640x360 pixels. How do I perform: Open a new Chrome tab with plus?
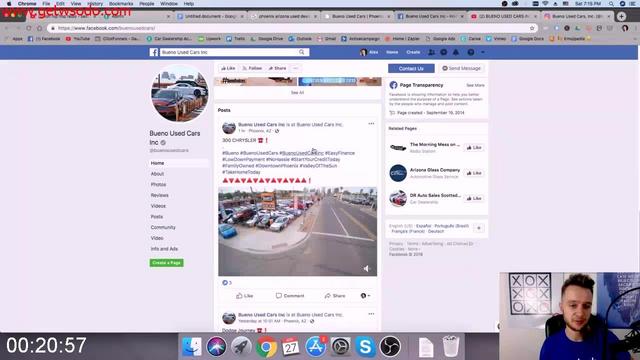[x=622, y=16]
